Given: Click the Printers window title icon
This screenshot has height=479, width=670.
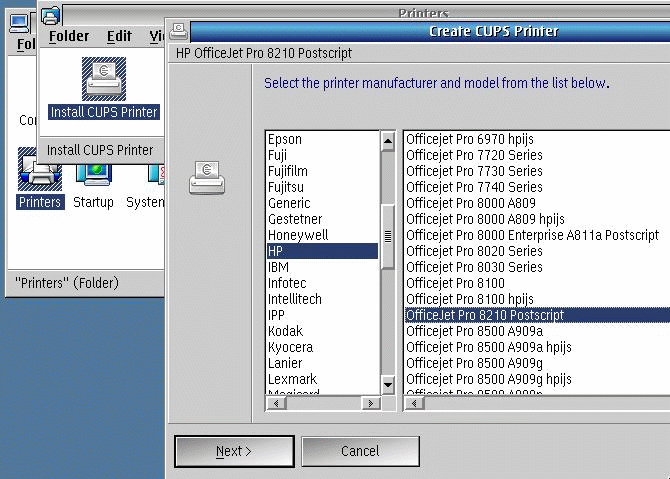Looking at the screenshot, I should 50,16.
